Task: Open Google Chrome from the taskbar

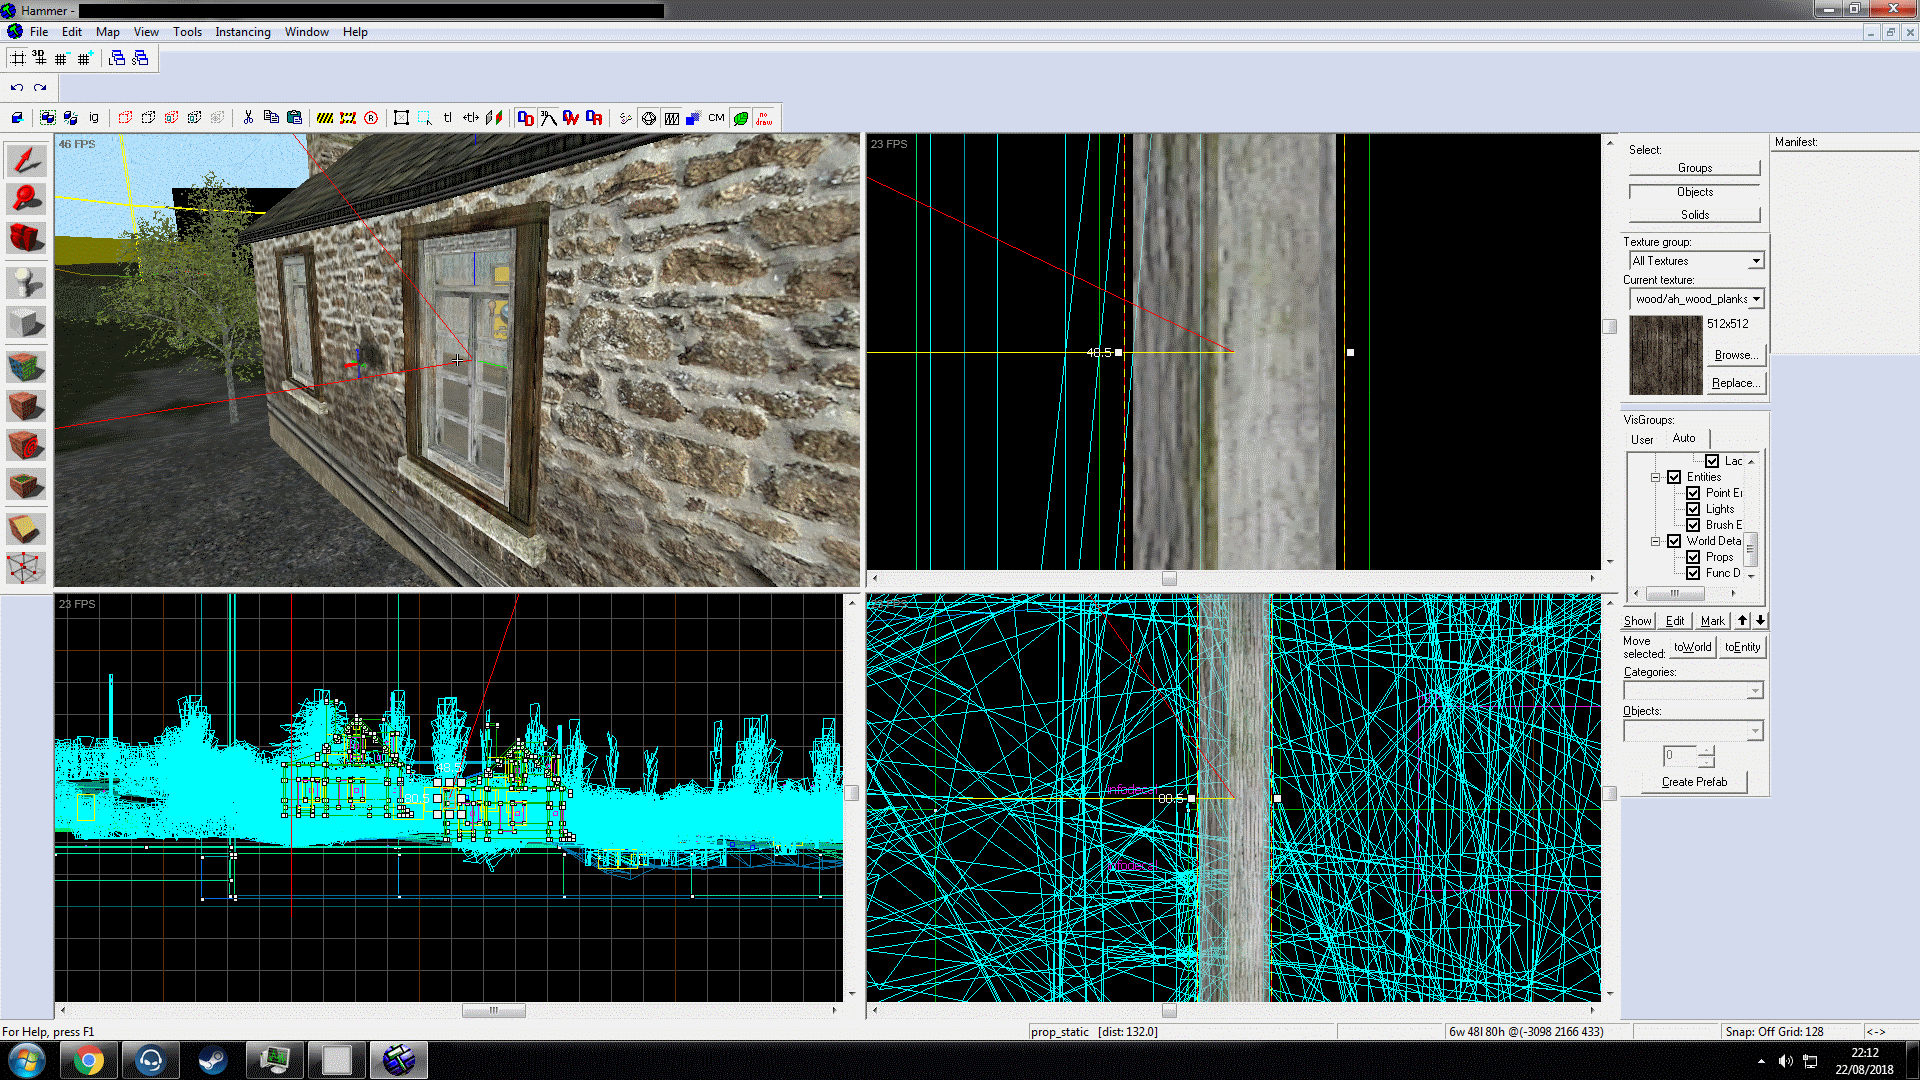Action: pos(88,1060)
